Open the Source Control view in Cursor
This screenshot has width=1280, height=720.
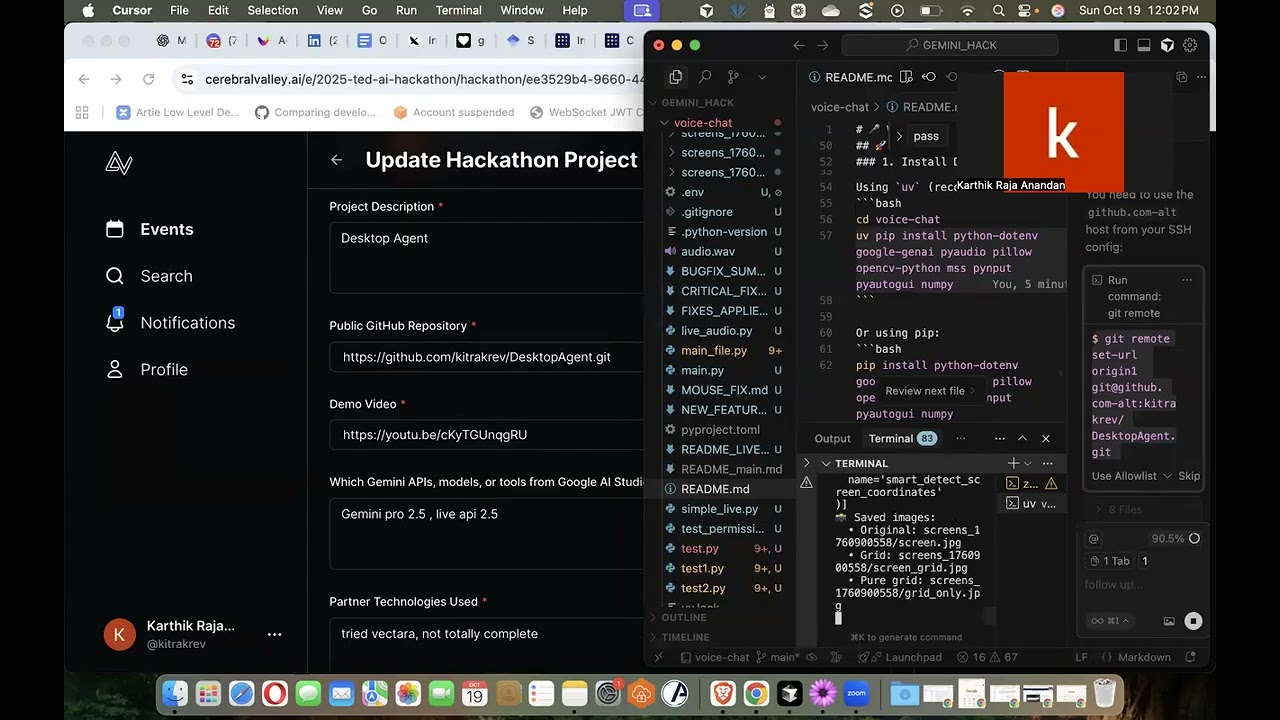pyautogui.click(x=733, y=77)
